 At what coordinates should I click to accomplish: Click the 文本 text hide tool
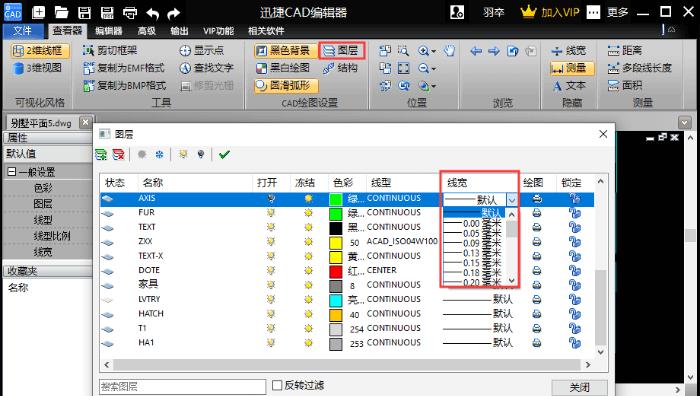(x=569, y=85)
